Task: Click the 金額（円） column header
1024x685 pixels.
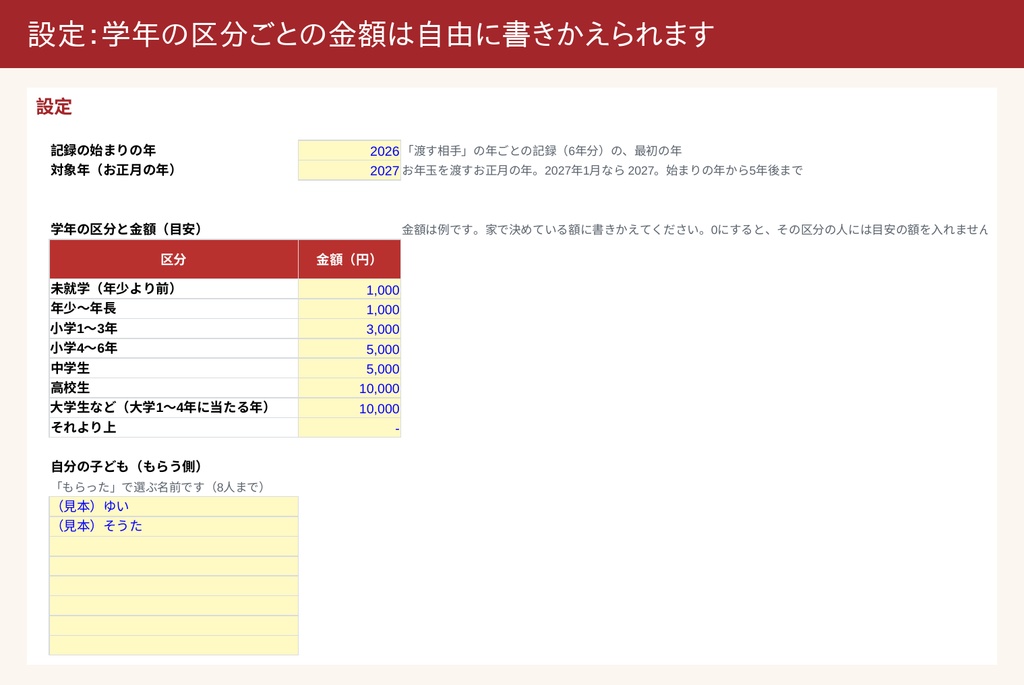Action: click(x=349, y=259)
